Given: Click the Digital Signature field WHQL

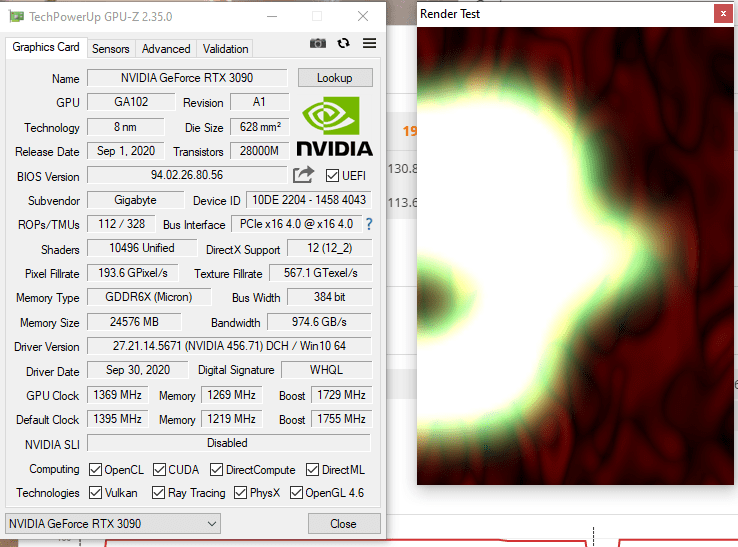Looking at the screenshot, I should click(326, 370).
